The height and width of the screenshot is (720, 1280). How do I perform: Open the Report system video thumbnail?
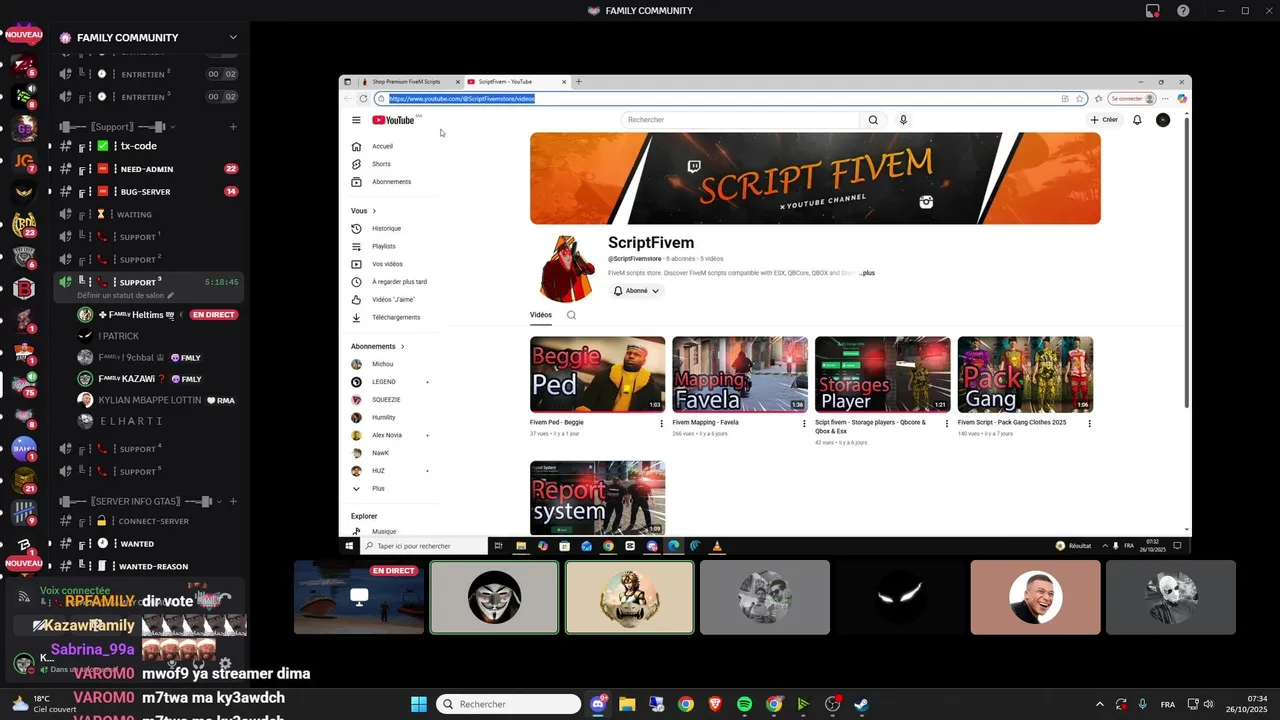pos(597,498)
